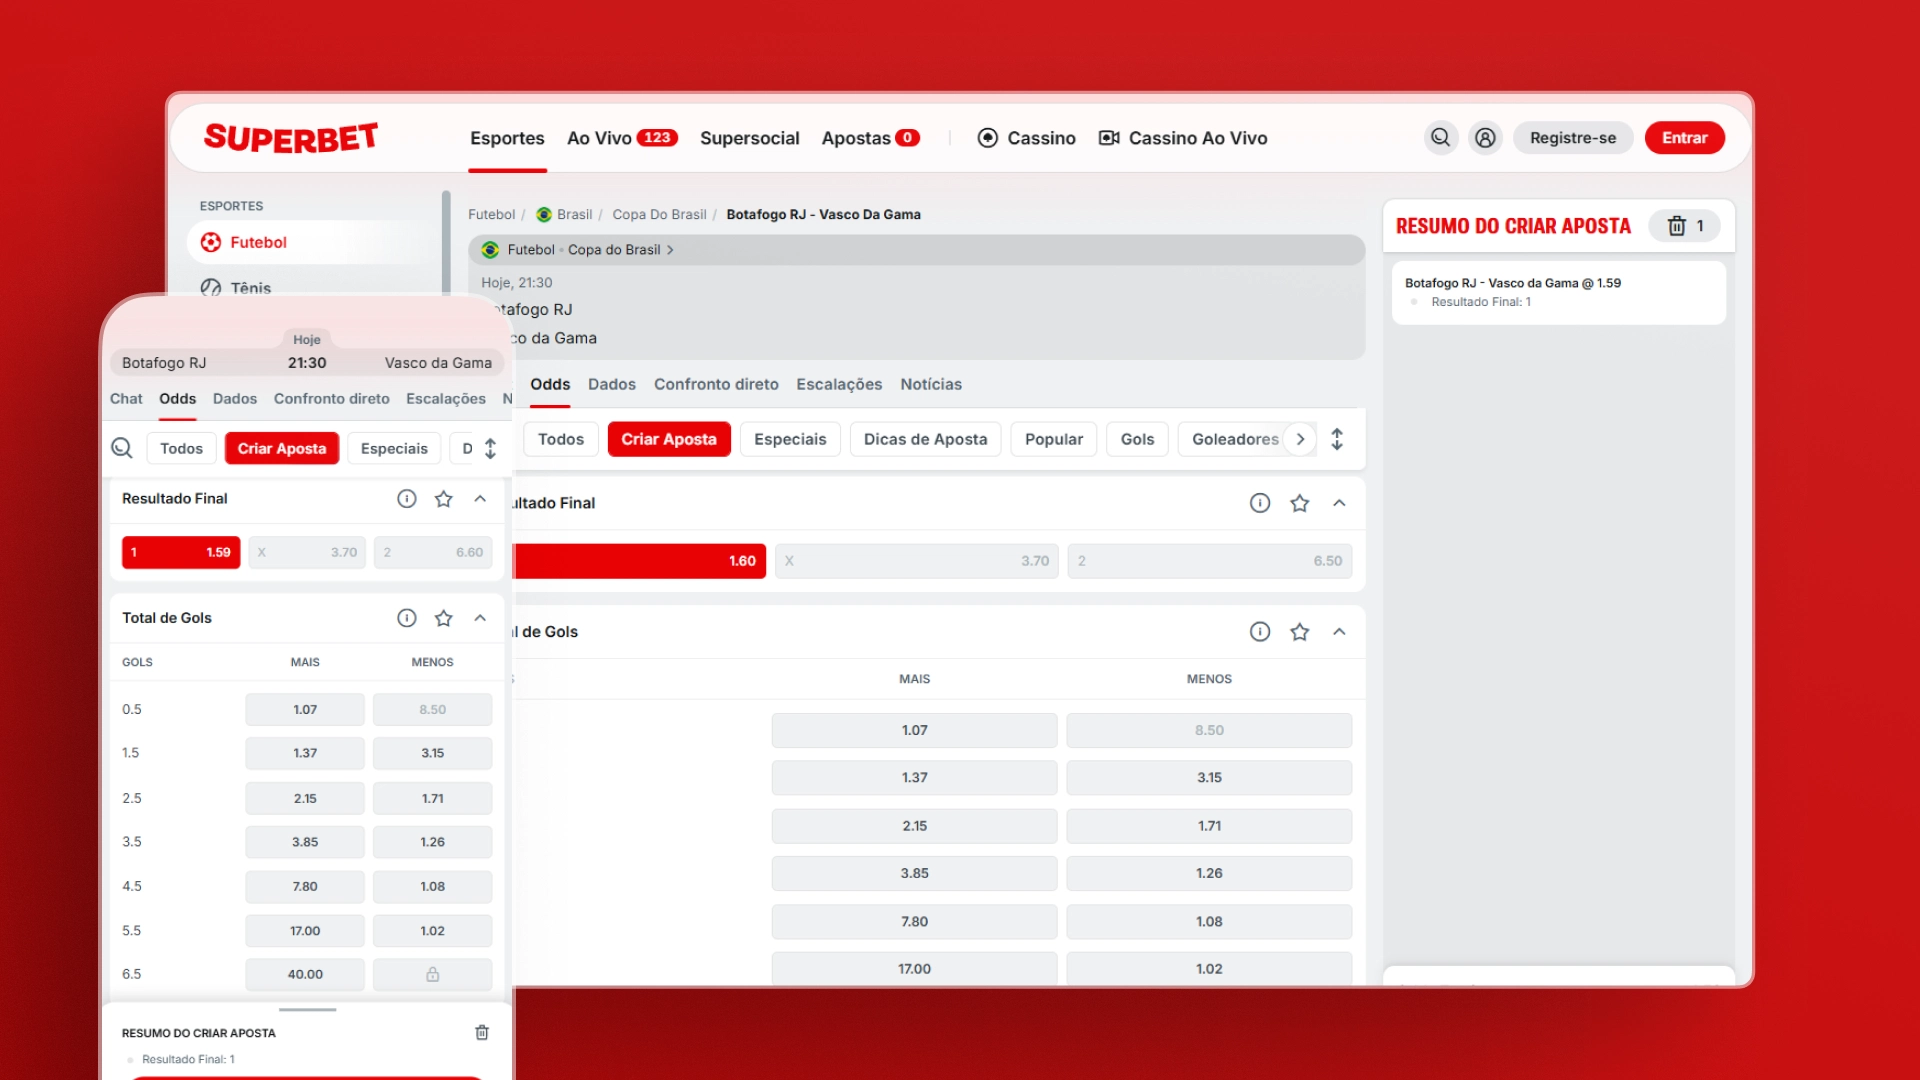The width and height of the screenshot is (1920, 1080).
Task: Collapse mobile Total de Gols section
Action: coord(481,618)
